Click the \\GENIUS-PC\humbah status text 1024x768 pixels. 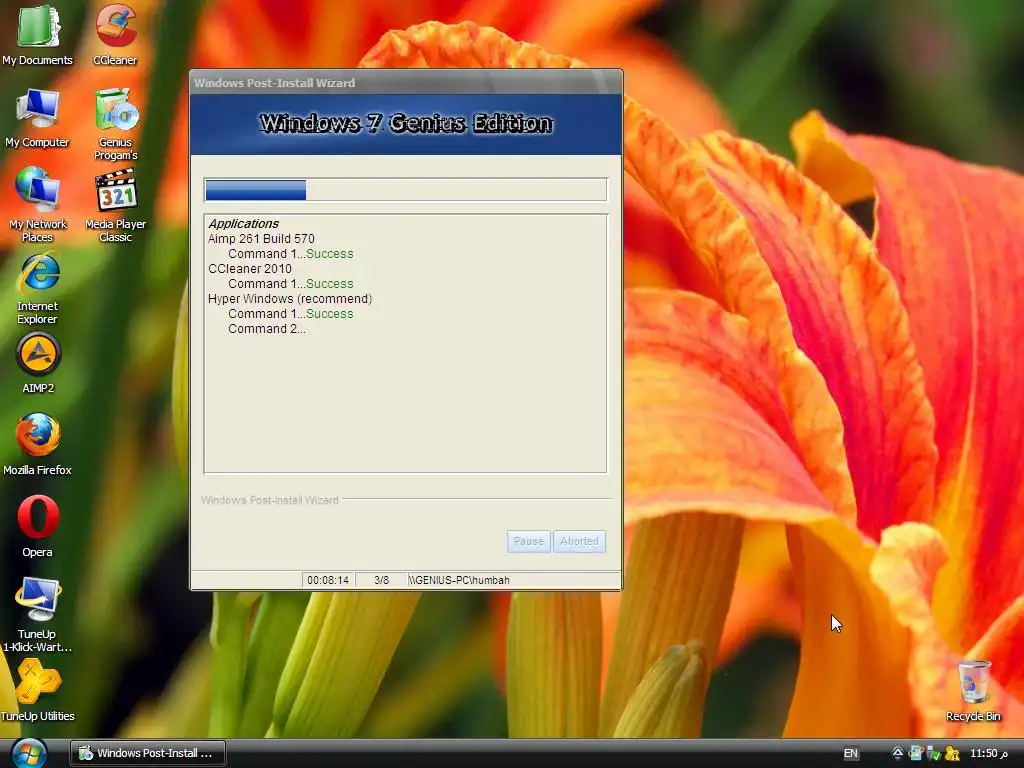coord(459,580)
